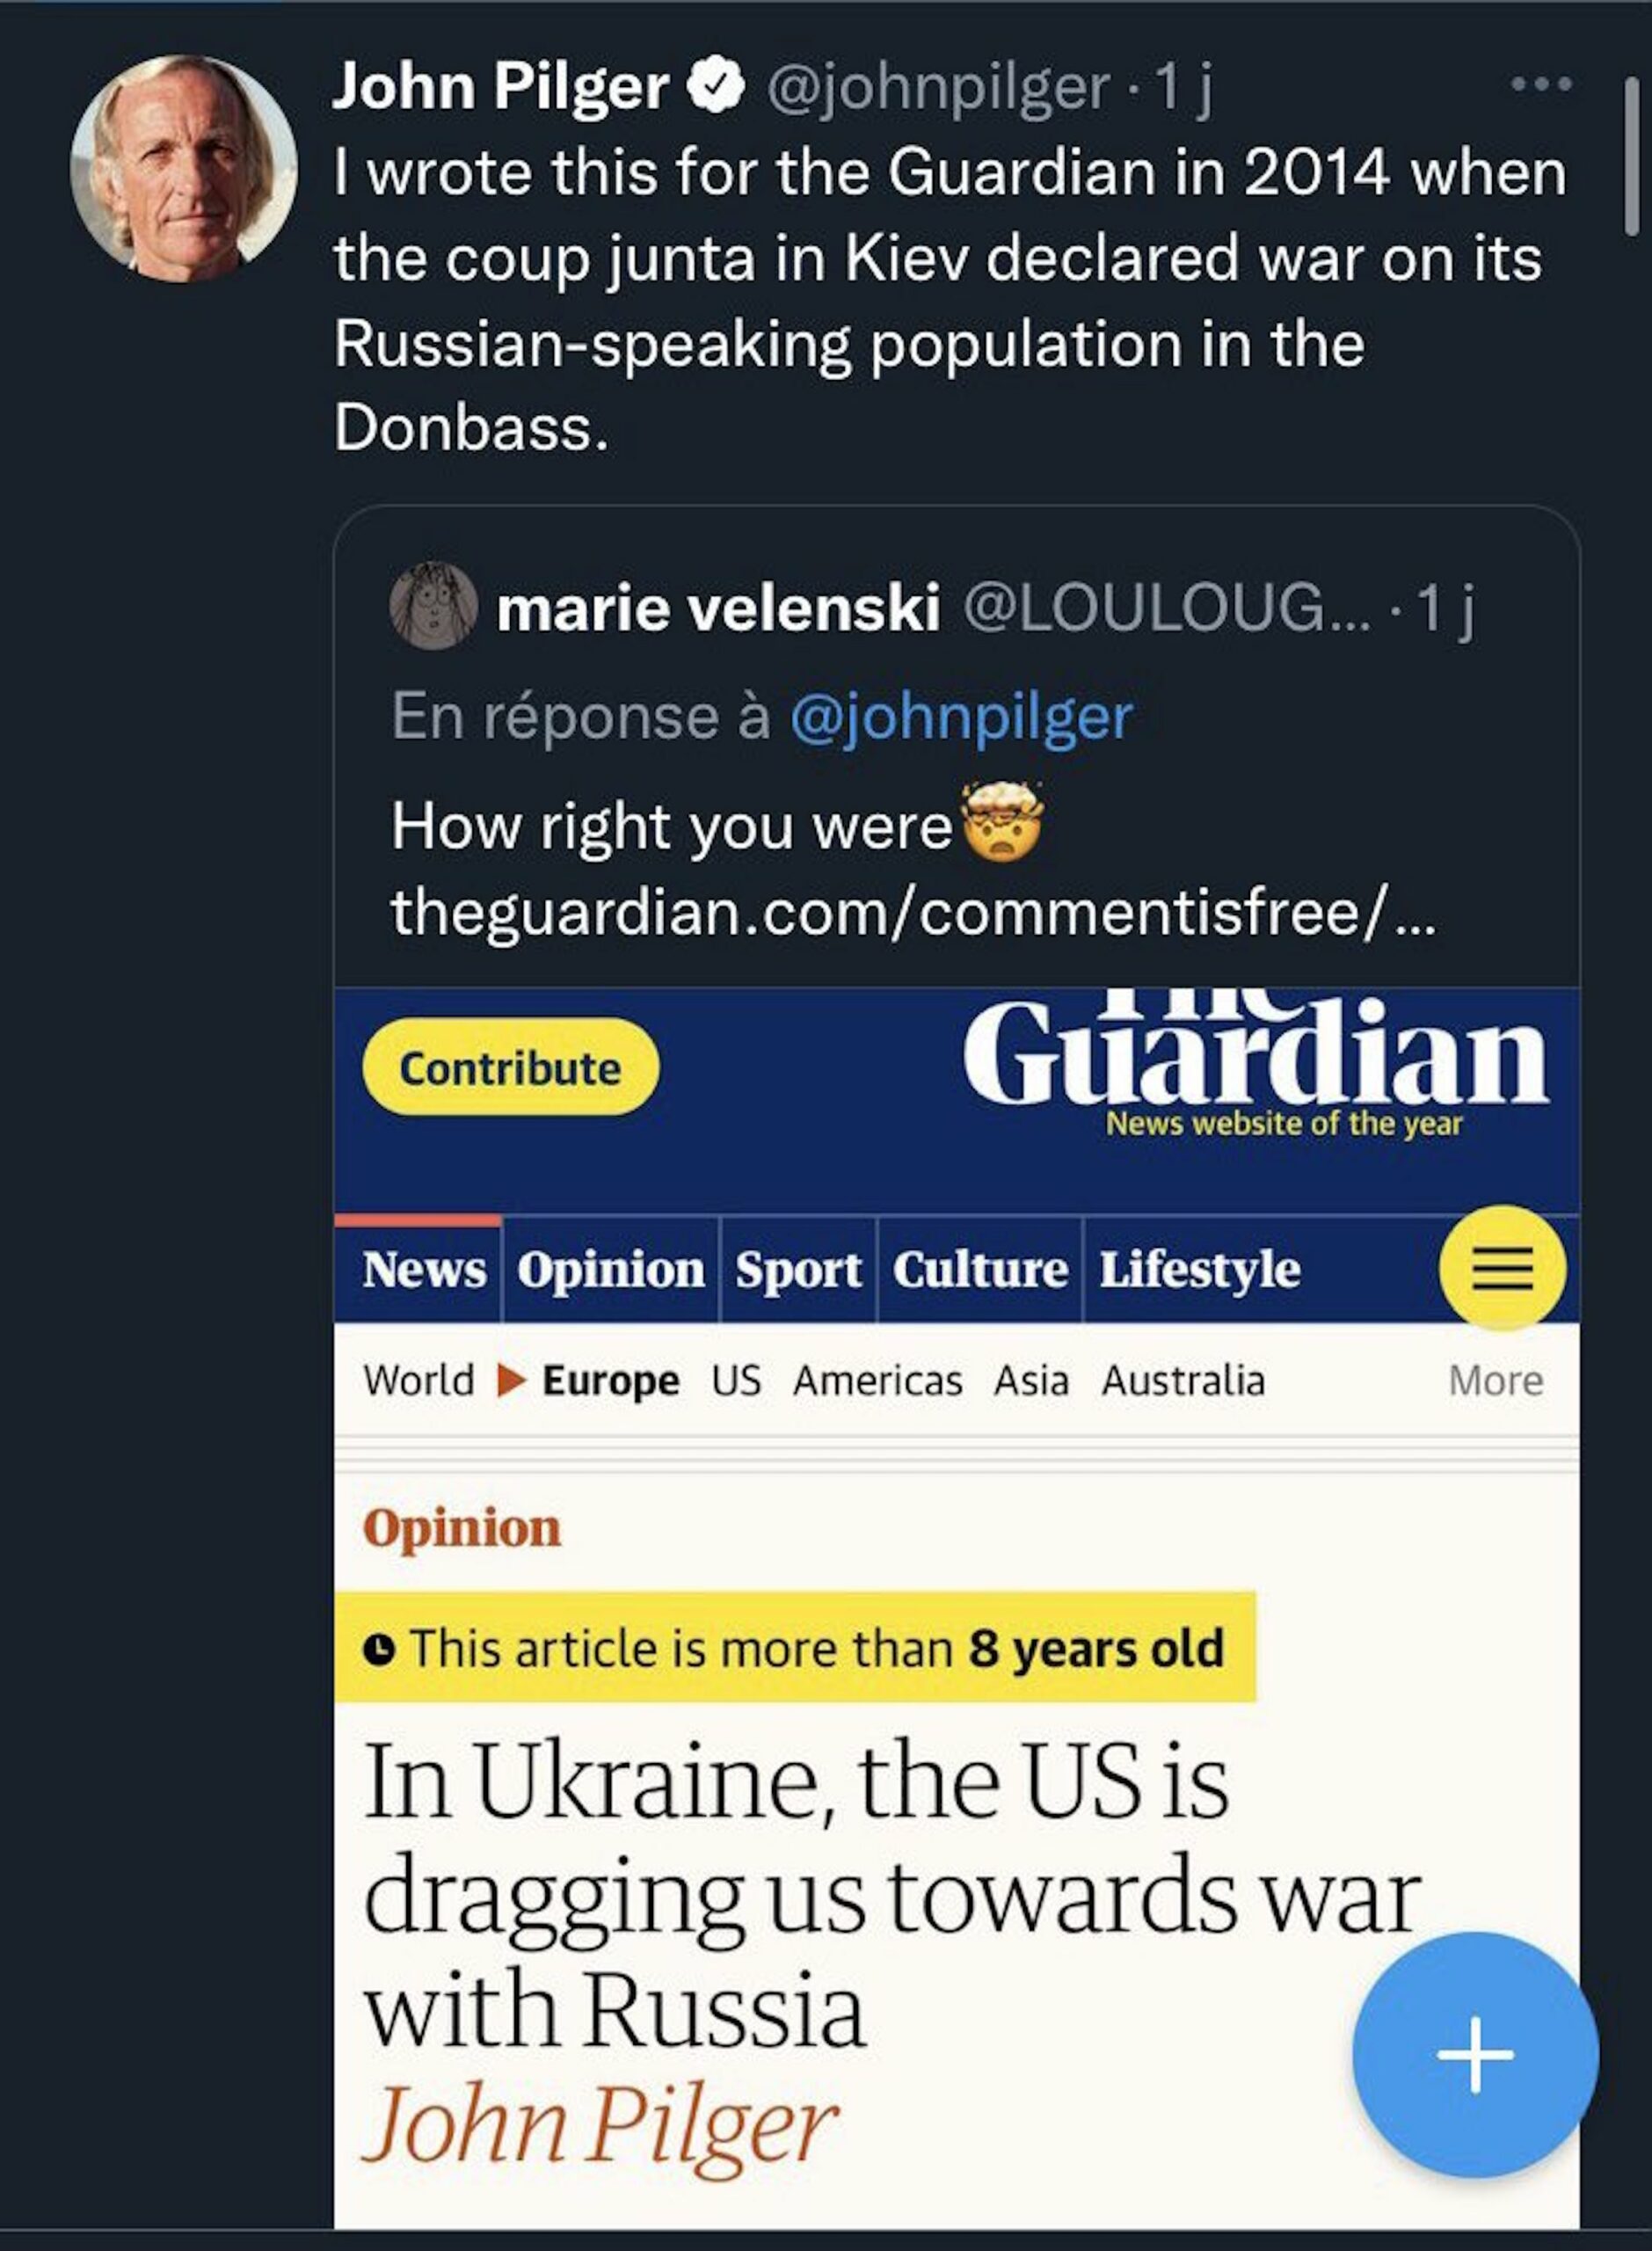This screenshot has width=1652, height=2251.
Task: Open the @johnpilger mention link in reply
Action: tap(961, 717)
